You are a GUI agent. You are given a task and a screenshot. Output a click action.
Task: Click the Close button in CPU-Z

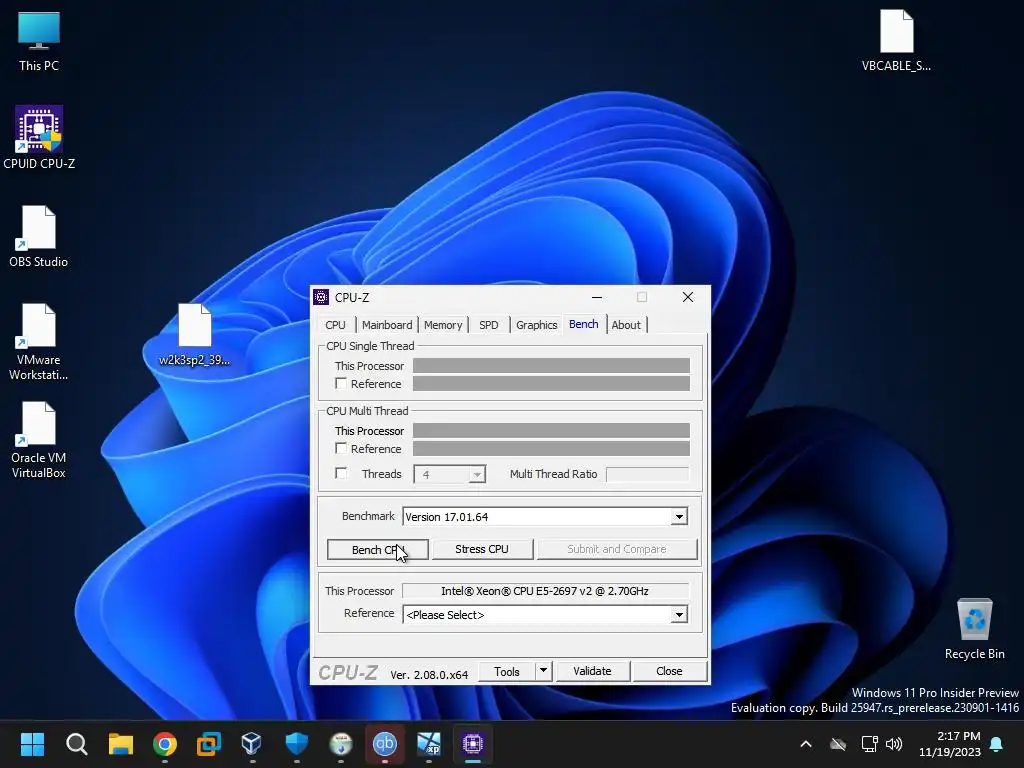click(x=669, y=671)
